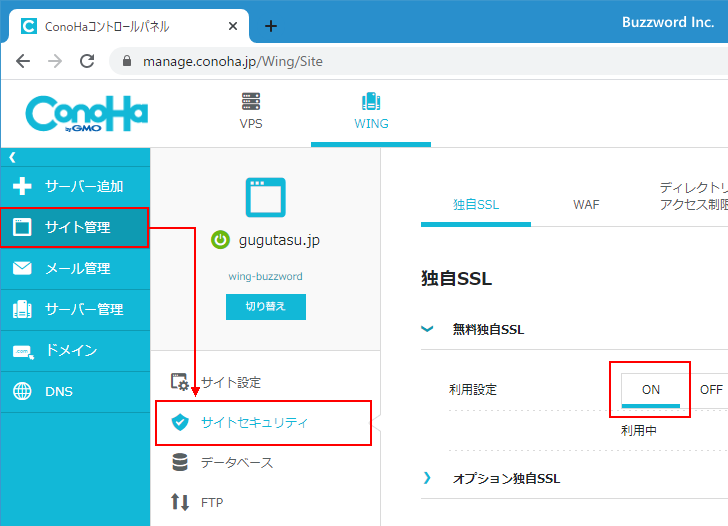Reload the page with the refresh icon
Viewport: 728px width, 526px height.
(x=87, y=61)
